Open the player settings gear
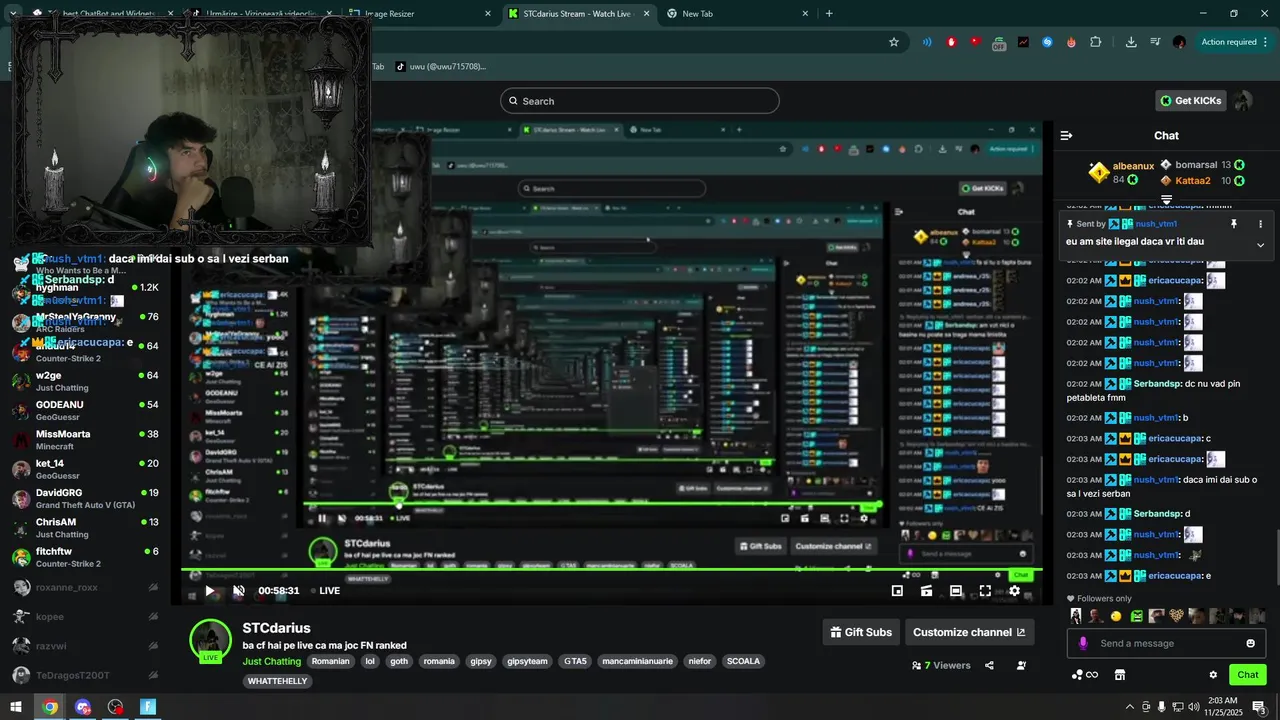1280x720 pixels. (1014, 591)
